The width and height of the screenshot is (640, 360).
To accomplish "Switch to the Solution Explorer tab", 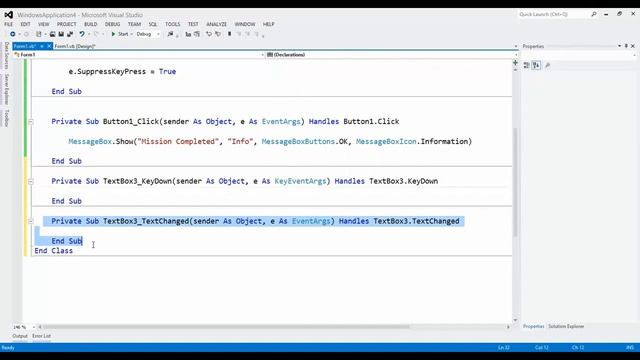I will (566, 326).
